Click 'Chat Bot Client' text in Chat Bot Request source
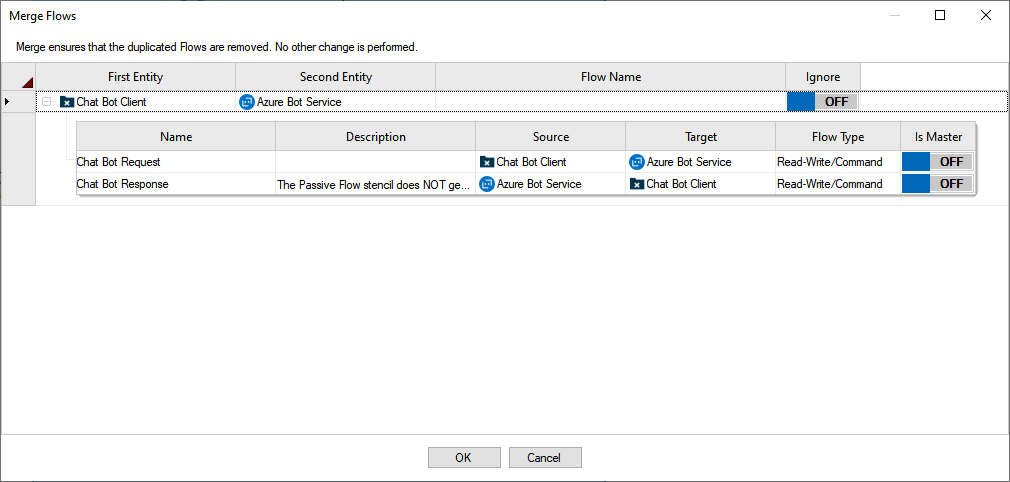This screenshot has width=1010, height=482. point(531,162)
